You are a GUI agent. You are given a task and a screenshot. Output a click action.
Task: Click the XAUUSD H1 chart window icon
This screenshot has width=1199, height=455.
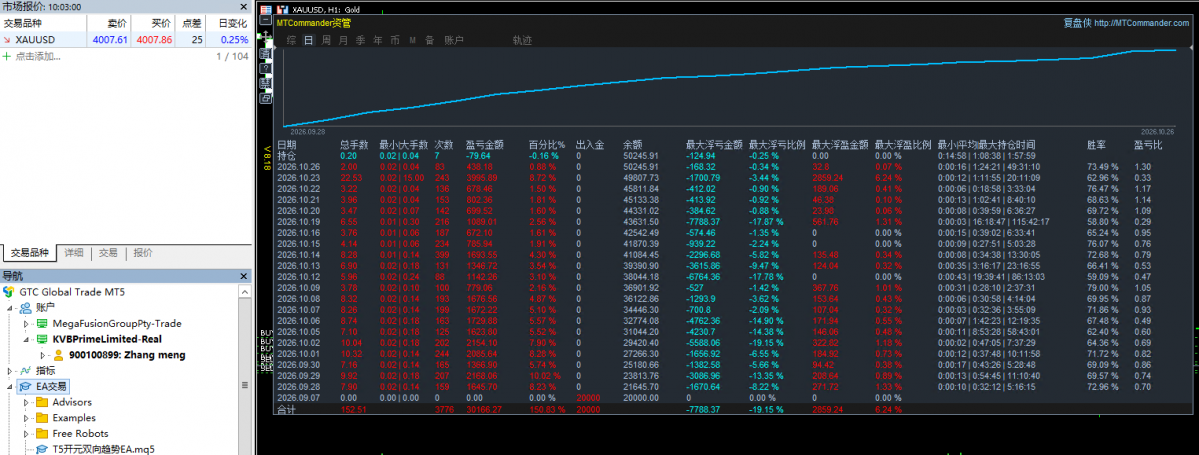(x=283, y=10)
